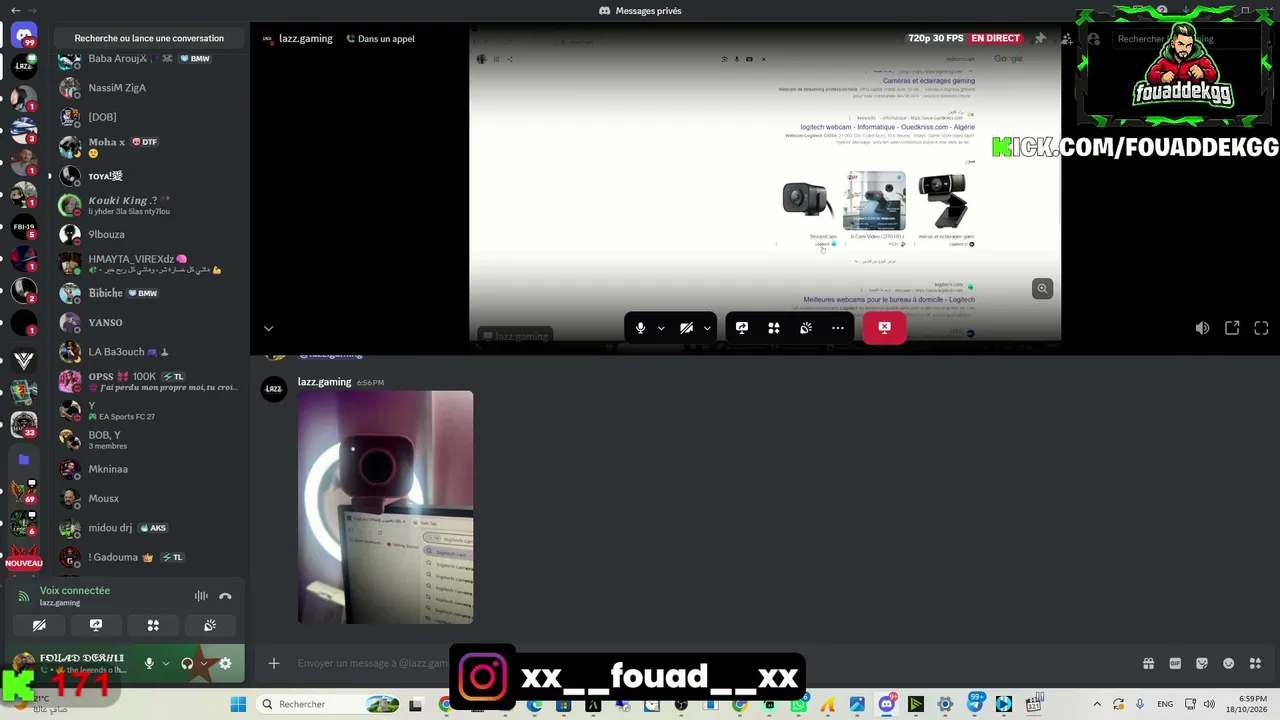Mute microphone in the call control bar
The image size is (1280, 720).
[640, 328]
